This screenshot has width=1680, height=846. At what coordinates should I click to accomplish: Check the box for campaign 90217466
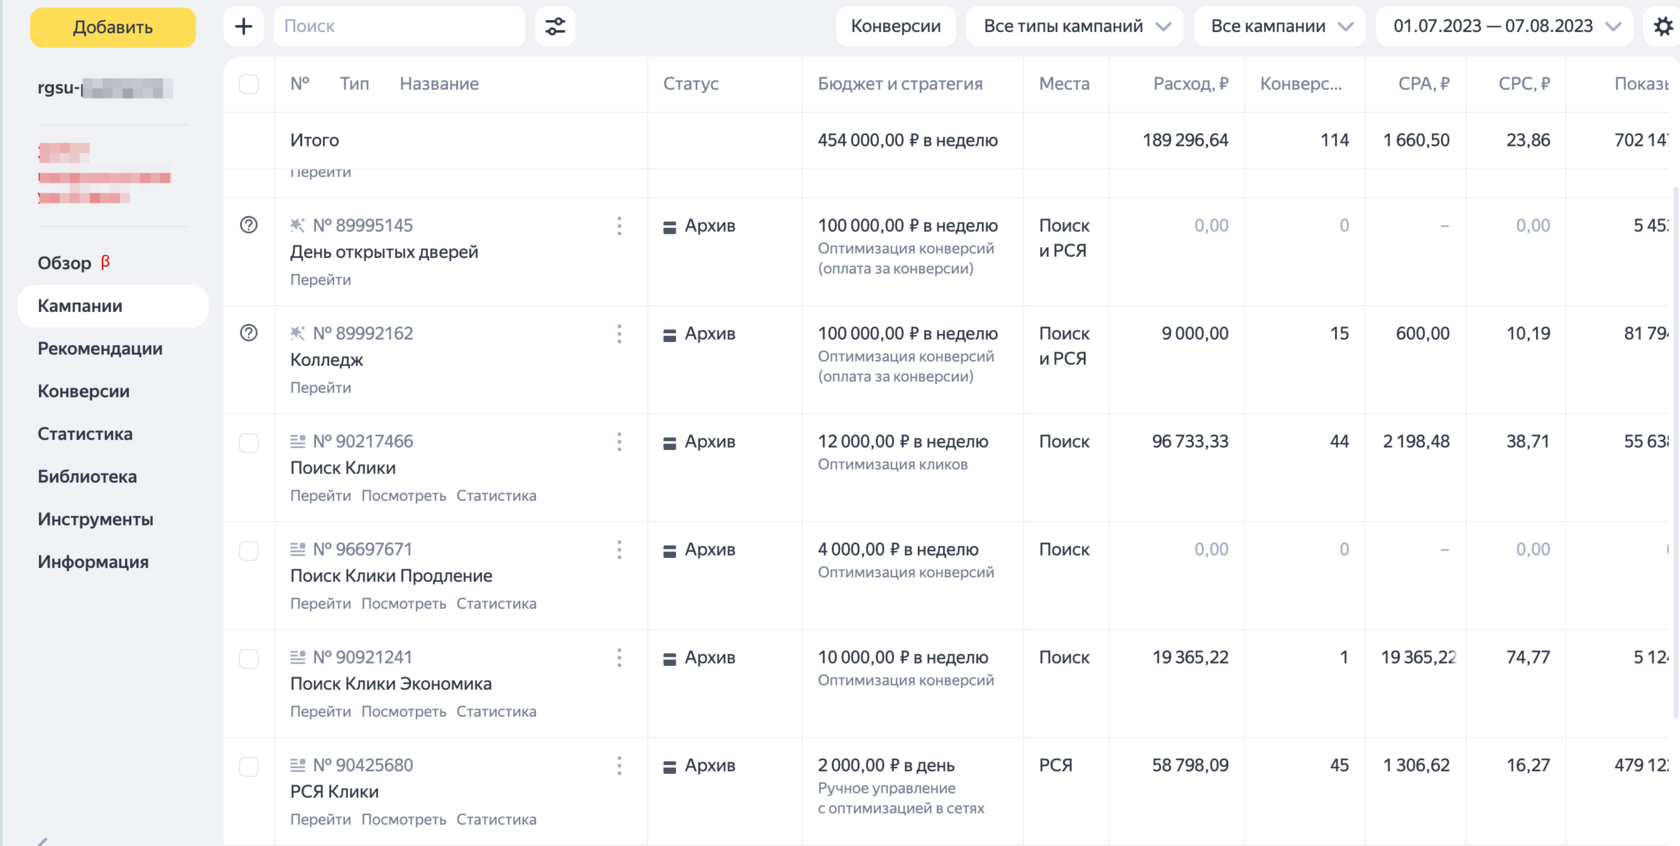(249, 443)
